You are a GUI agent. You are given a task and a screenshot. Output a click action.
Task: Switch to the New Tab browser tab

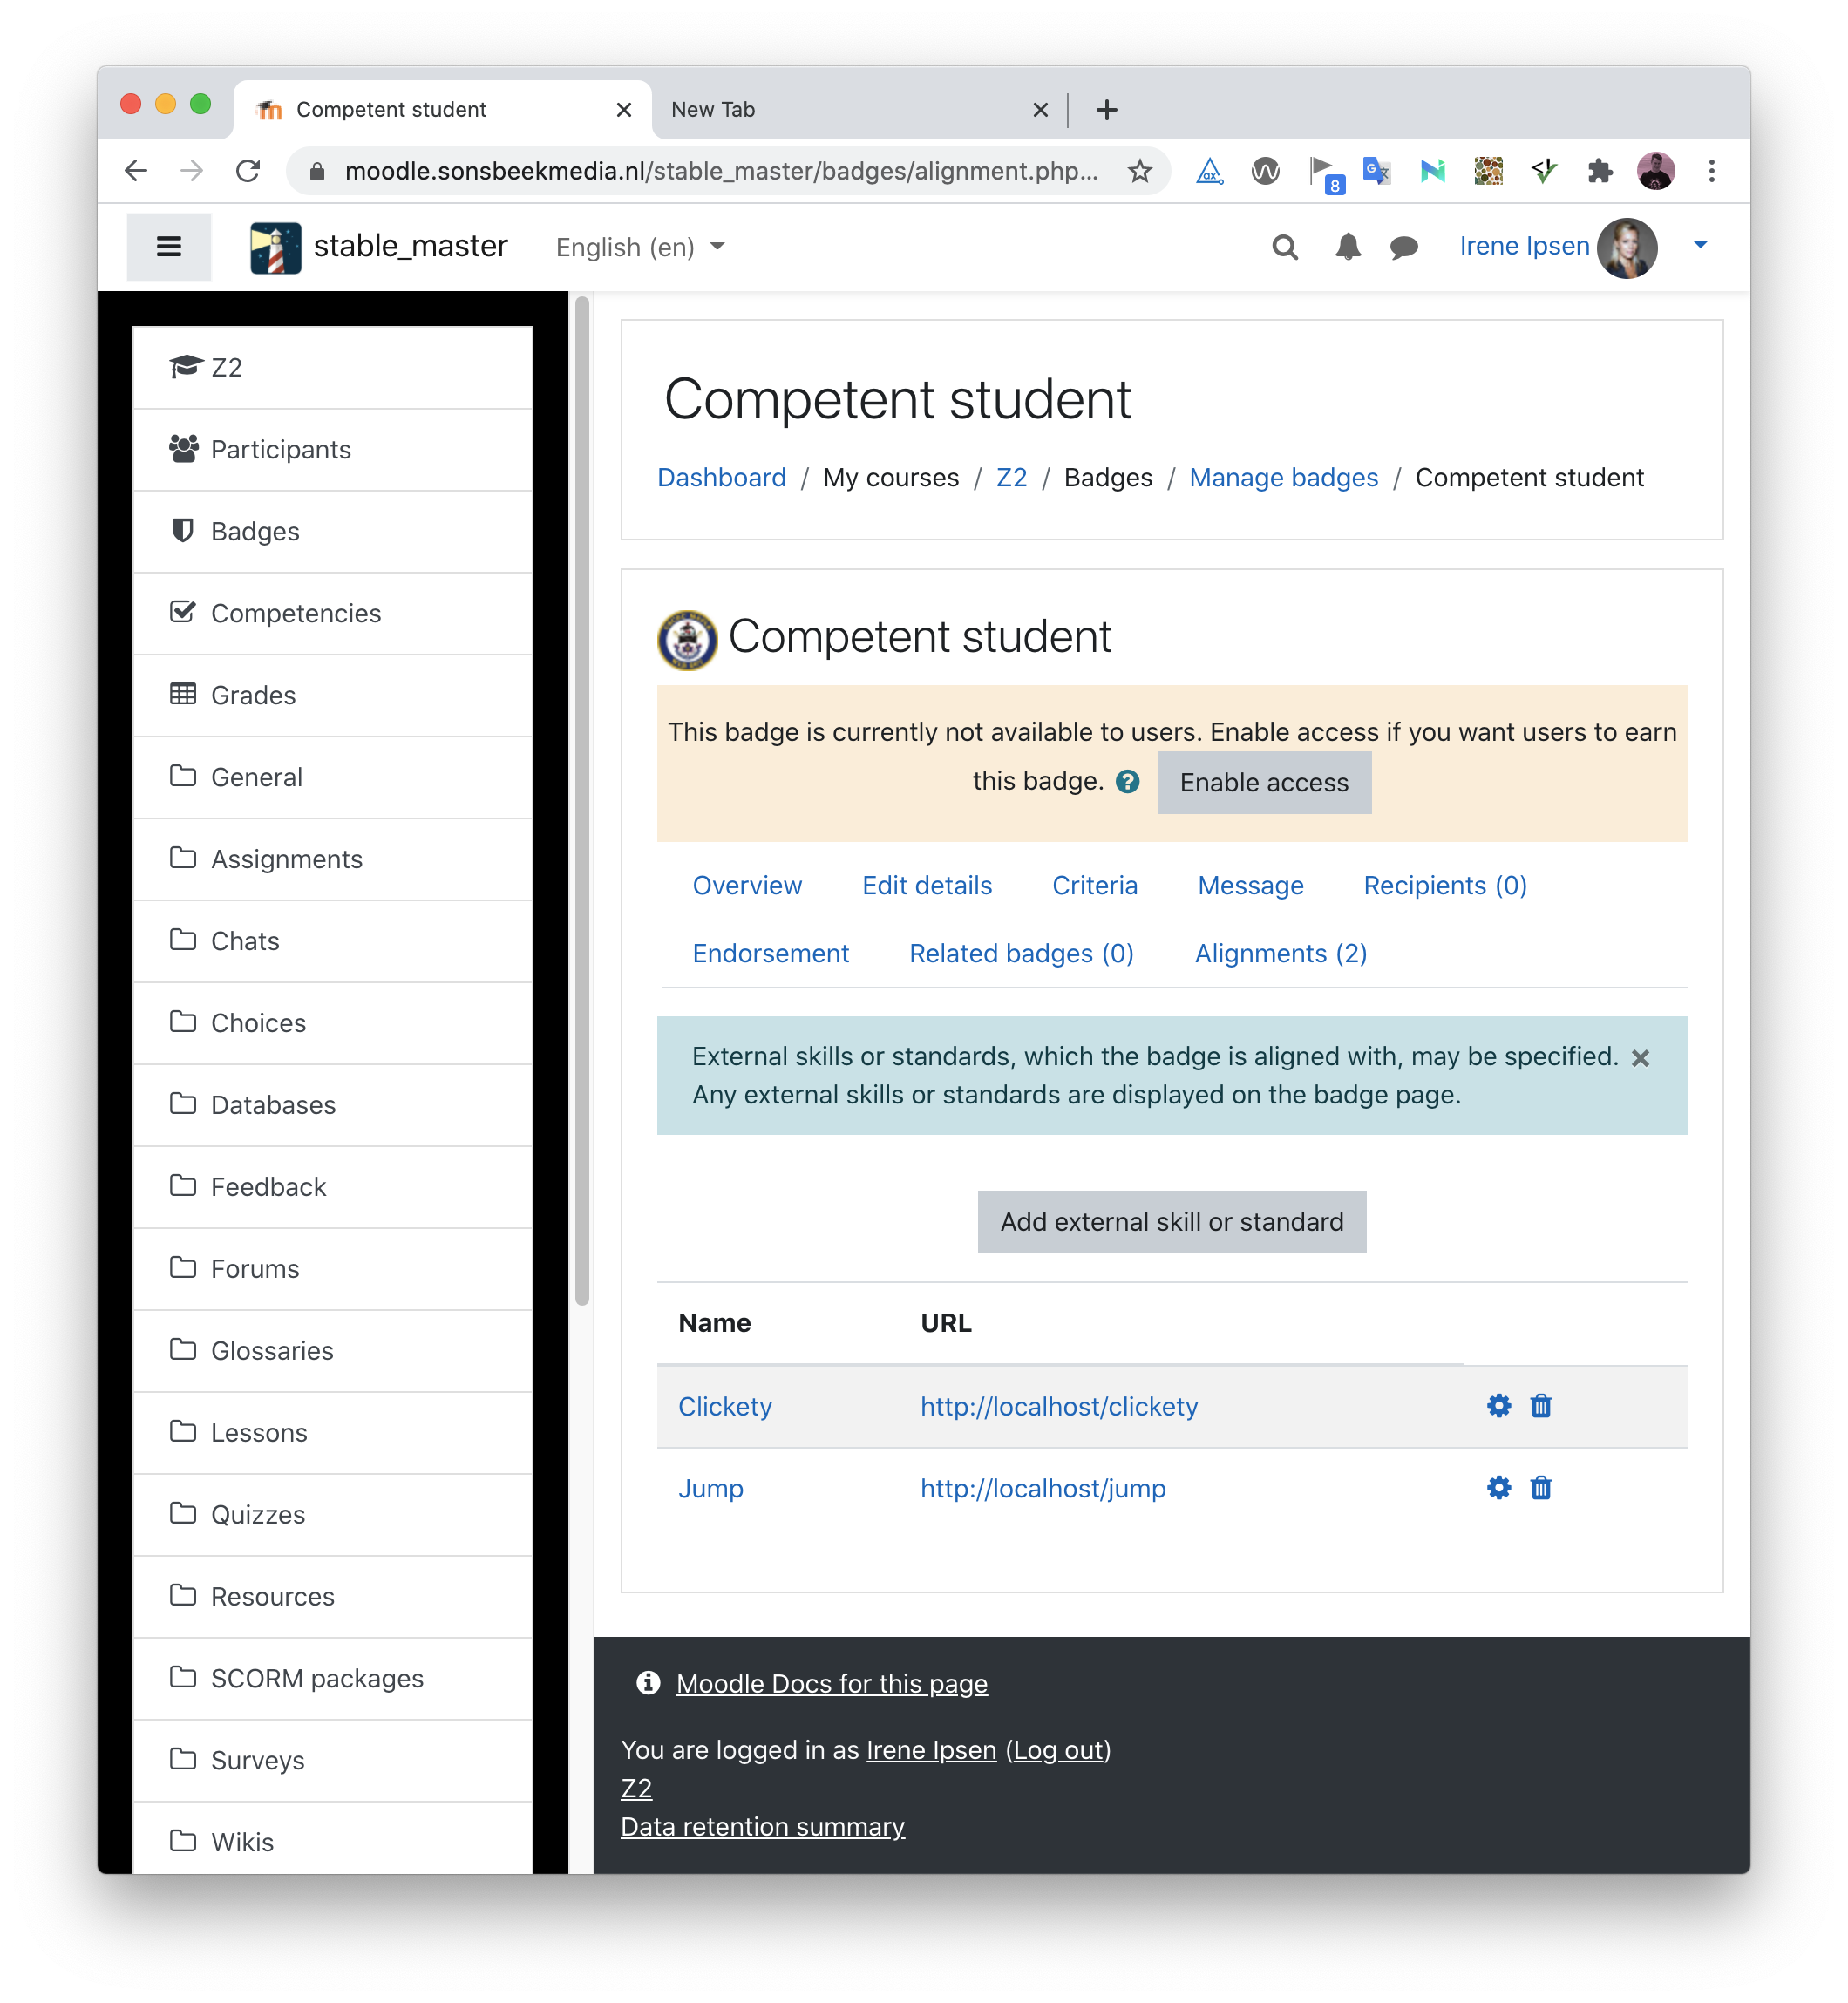[x=860, y=109]
